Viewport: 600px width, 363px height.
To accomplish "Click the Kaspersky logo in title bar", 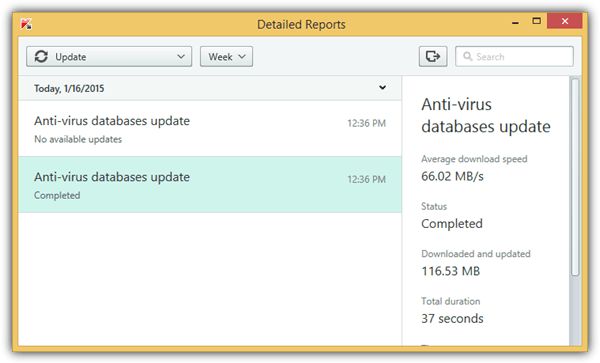I will [26, 24].
